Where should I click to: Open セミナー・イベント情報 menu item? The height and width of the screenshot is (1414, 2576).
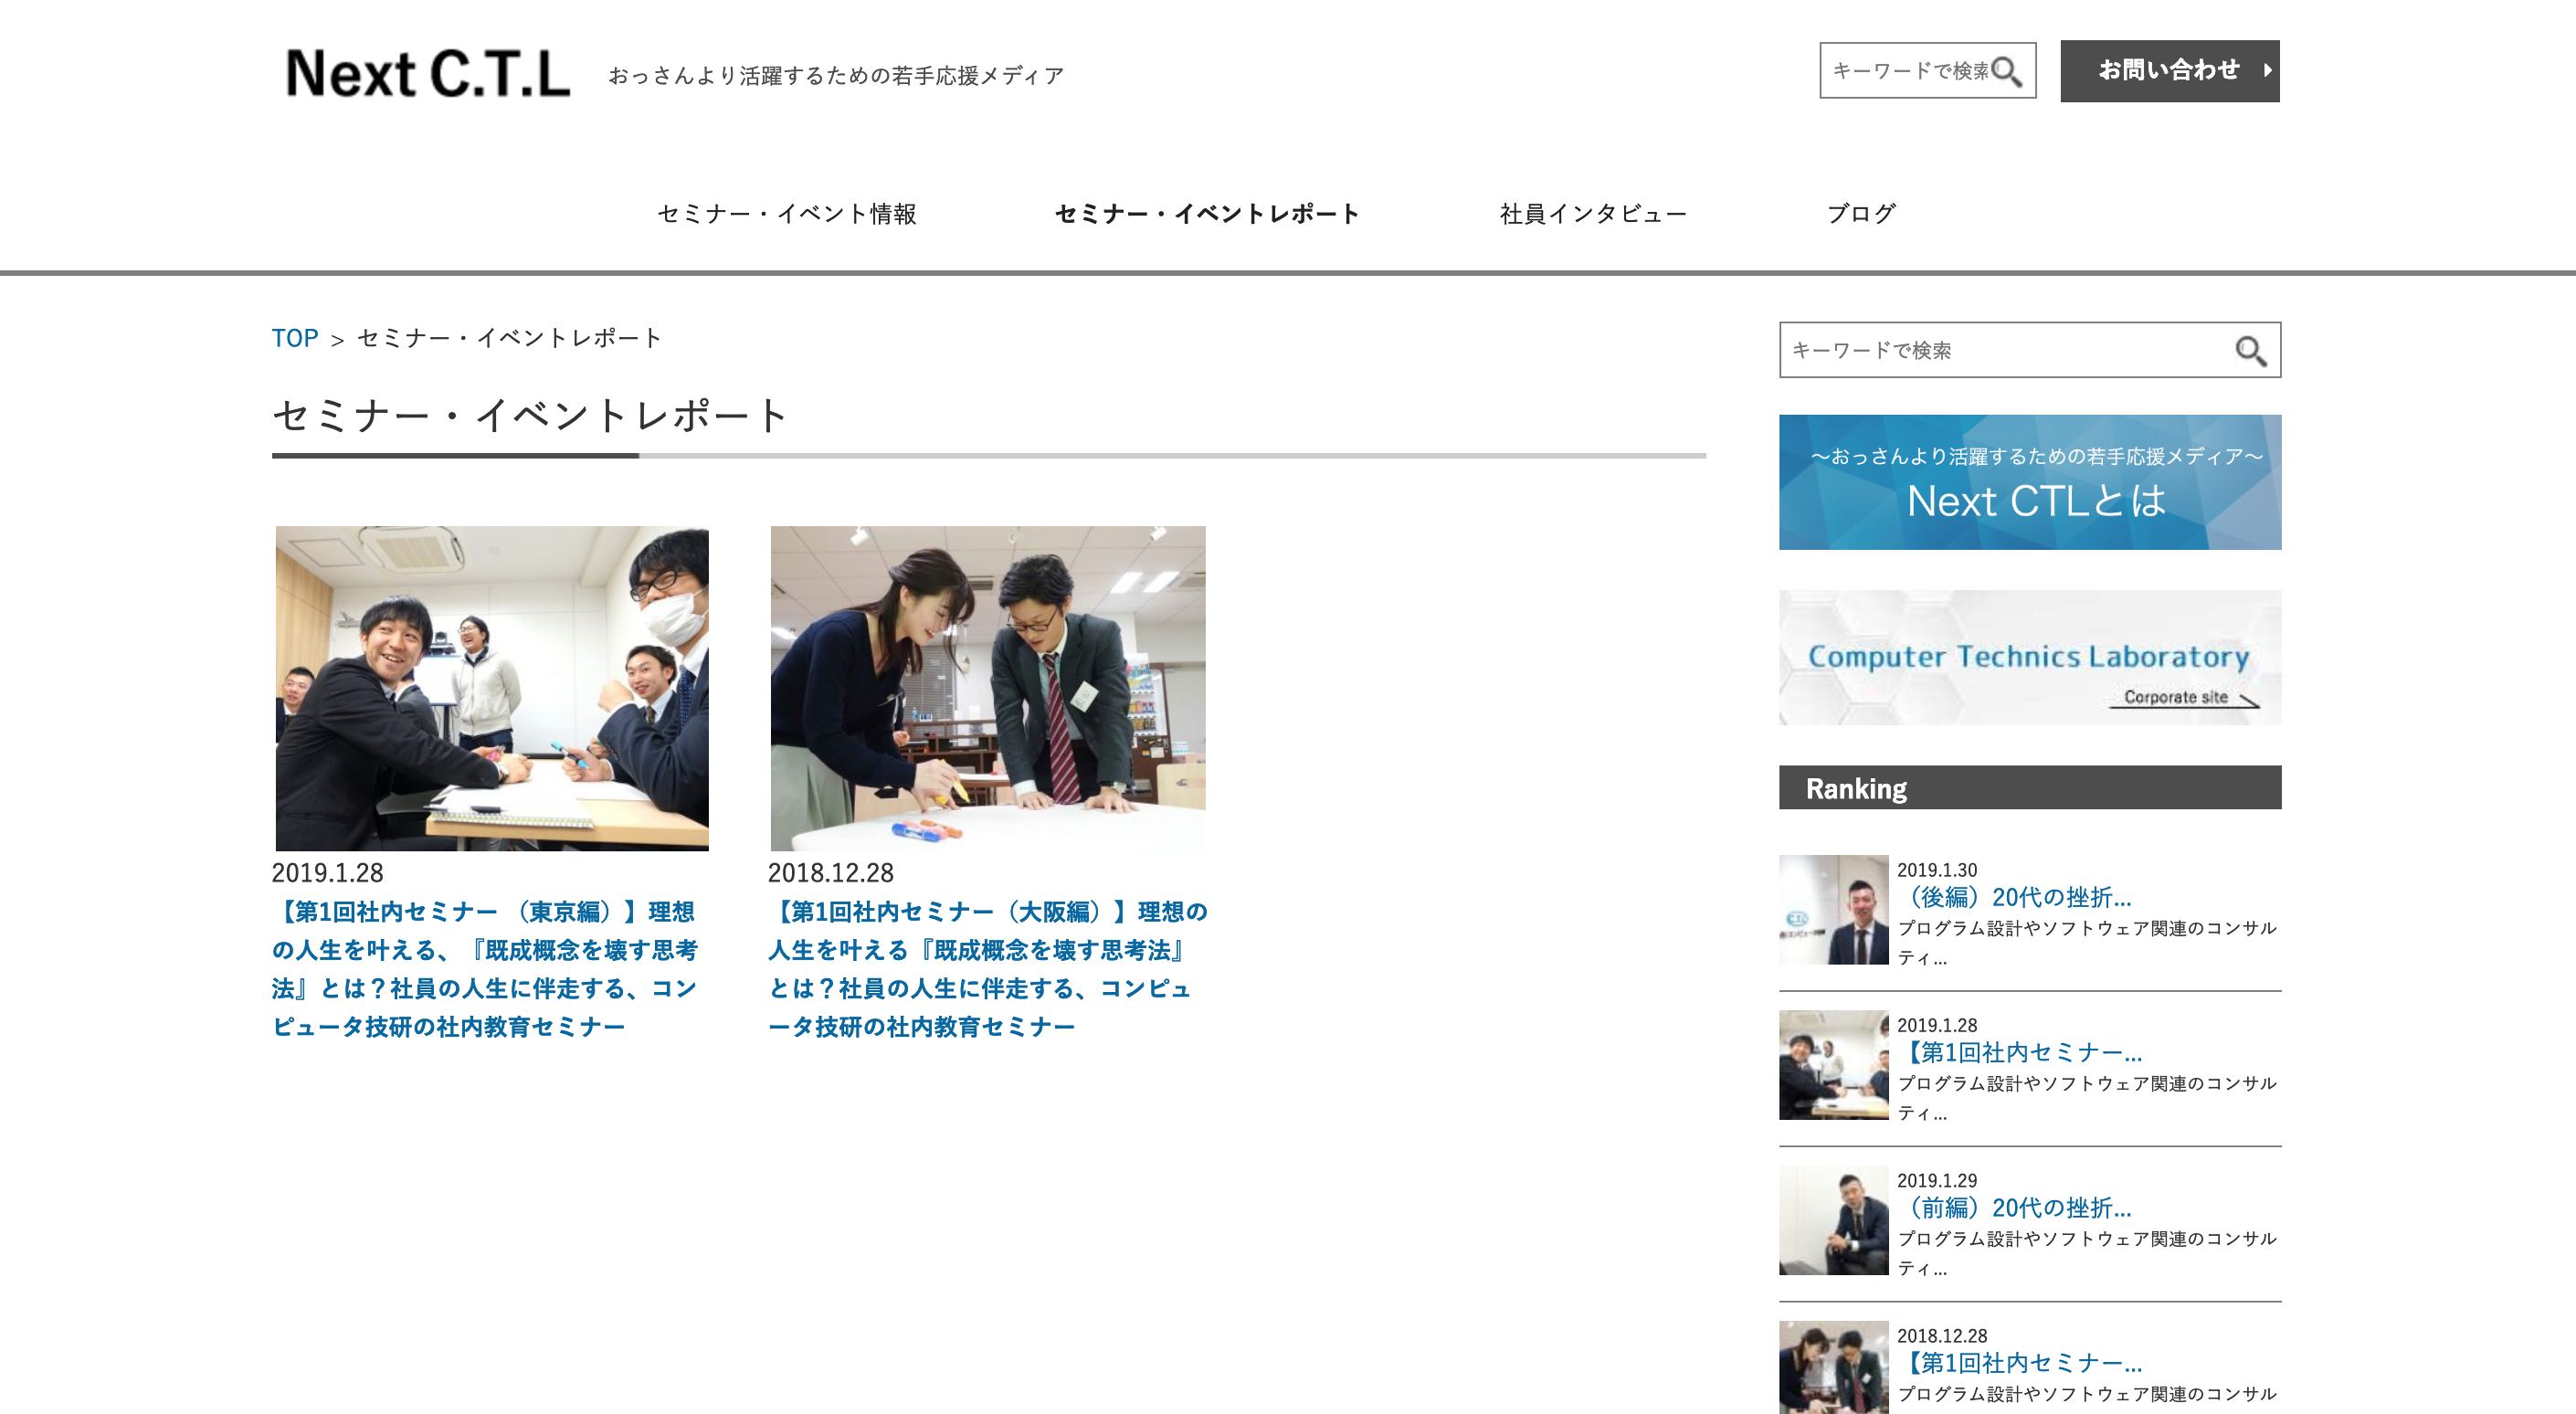pyautogui.click(x=786, y=214)
